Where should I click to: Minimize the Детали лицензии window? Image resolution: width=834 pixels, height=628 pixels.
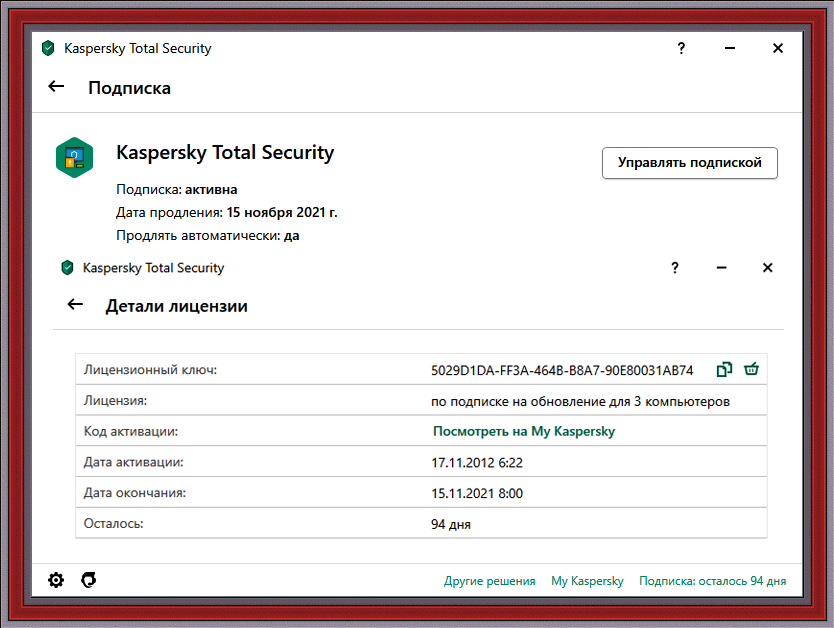coord(721,267)
